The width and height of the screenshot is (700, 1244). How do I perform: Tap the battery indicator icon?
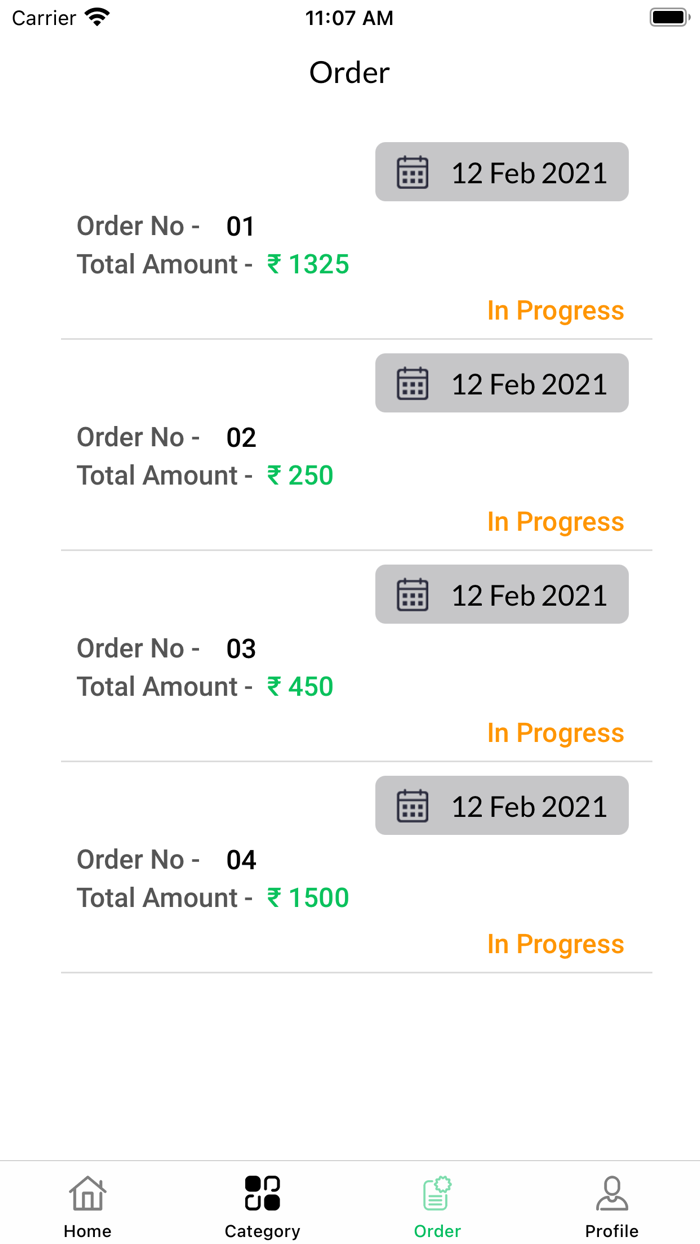[x=668, y=18]
